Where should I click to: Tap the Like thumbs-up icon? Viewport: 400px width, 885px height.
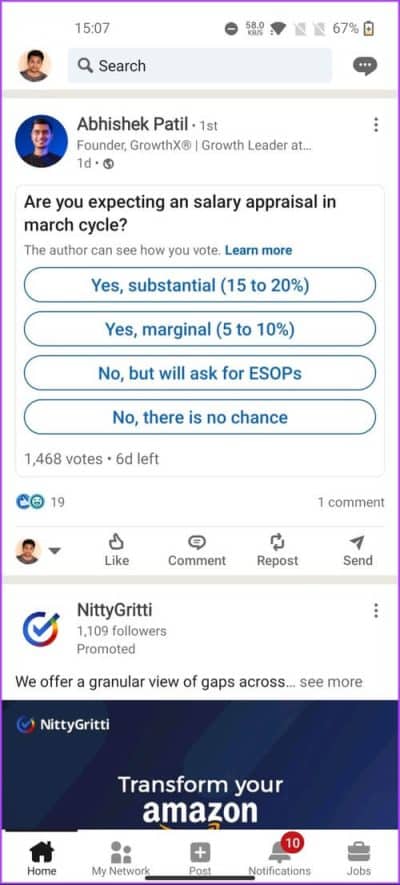116,542
